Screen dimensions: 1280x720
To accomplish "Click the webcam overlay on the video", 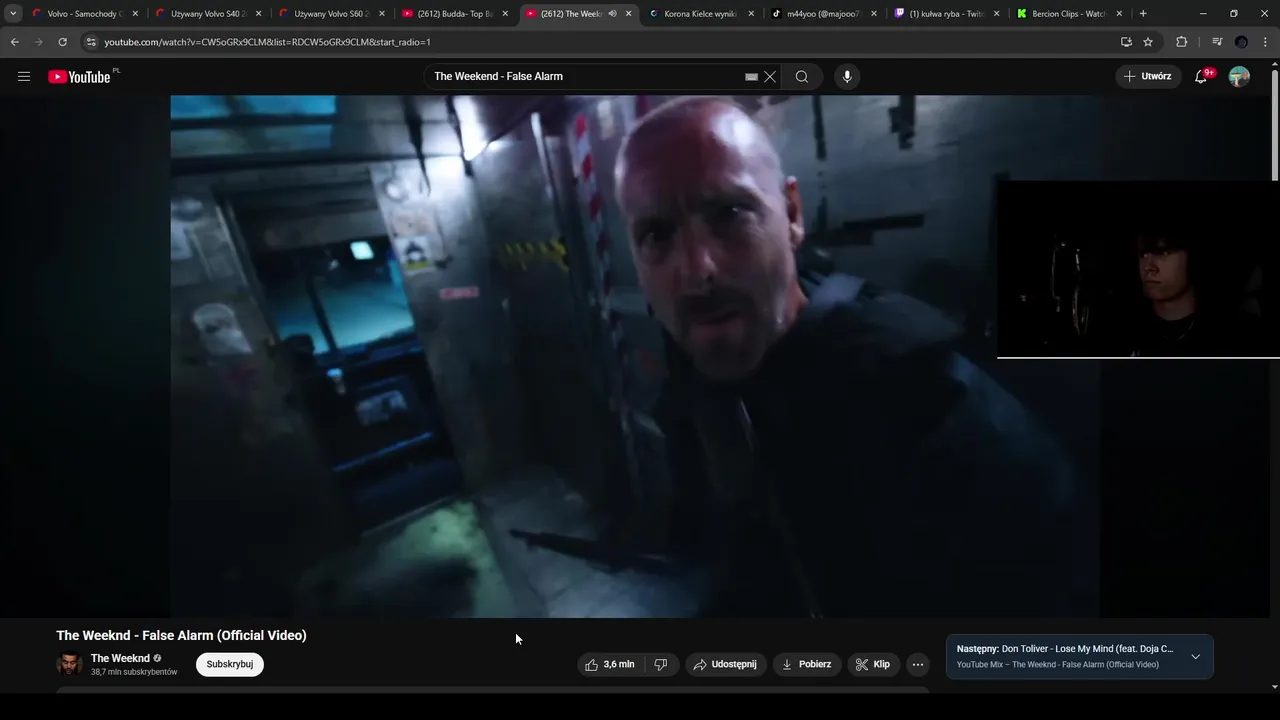I will coord(1138,268).
